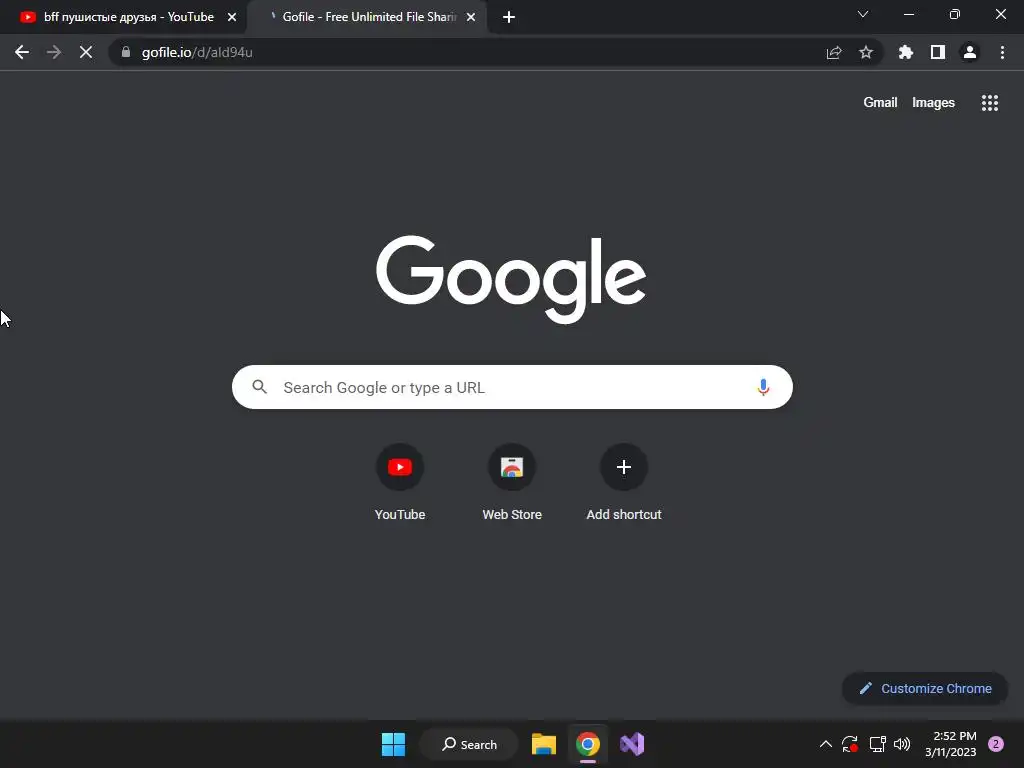Open the clock showing 2:52 PM
Viewport: 1024px width, 768px height.
[x=950, y=744]
